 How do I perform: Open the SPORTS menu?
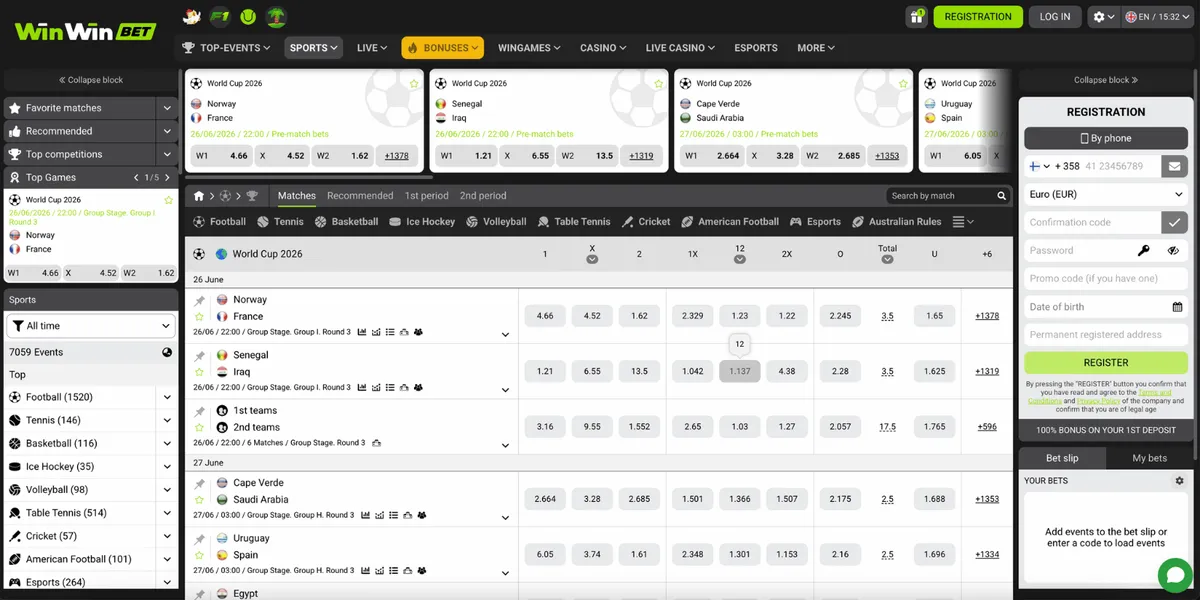pos(313,47)
